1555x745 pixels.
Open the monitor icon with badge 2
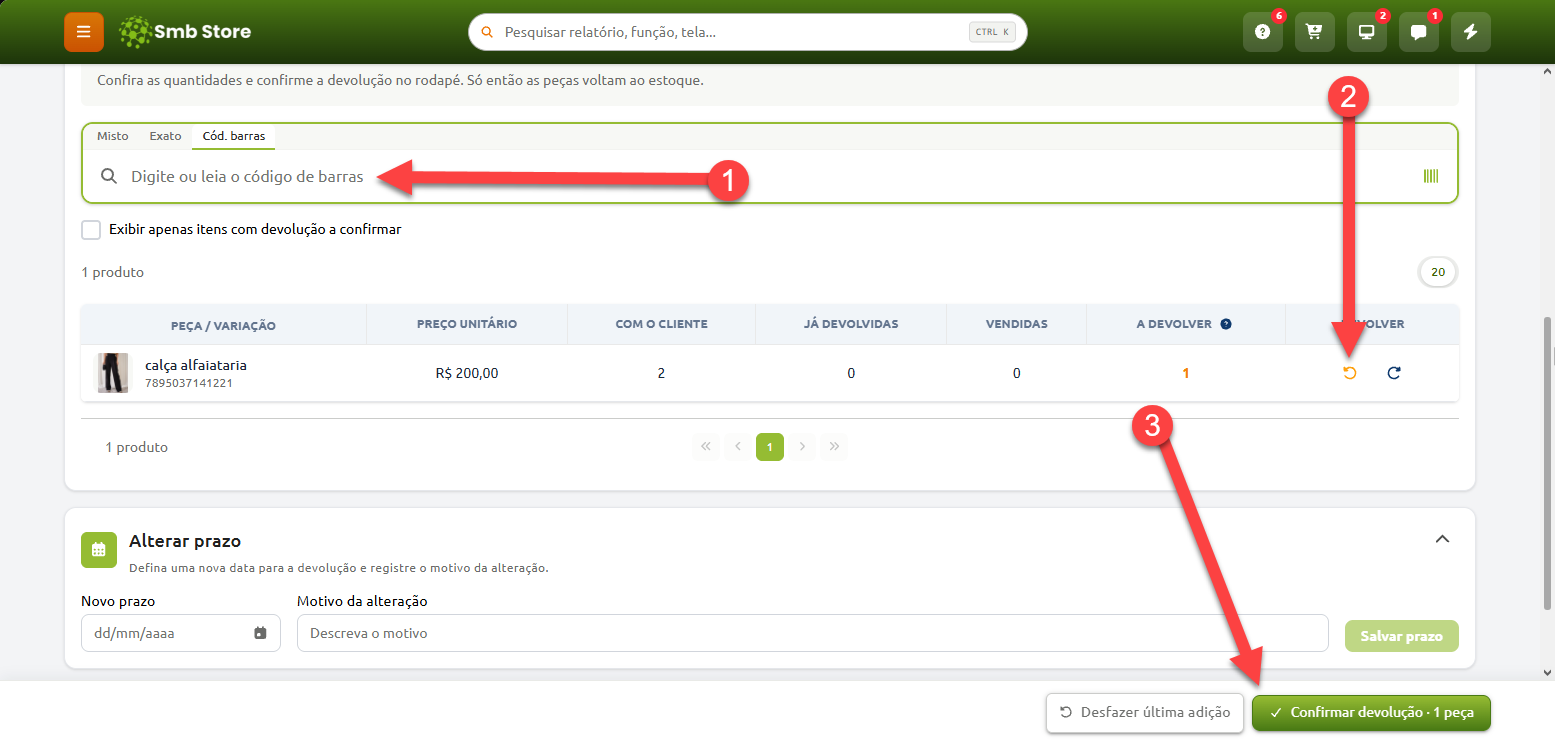[1367, 32]
